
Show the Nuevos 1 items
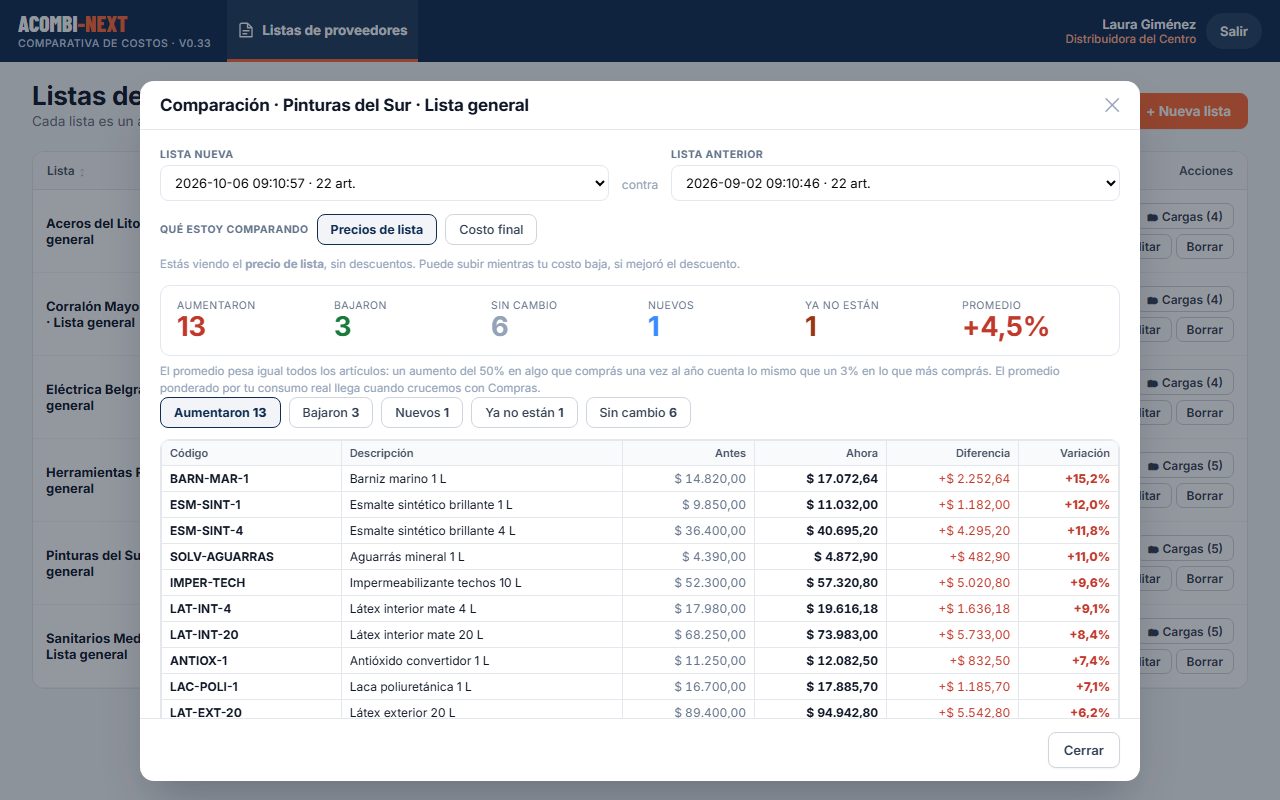[422, 412]
